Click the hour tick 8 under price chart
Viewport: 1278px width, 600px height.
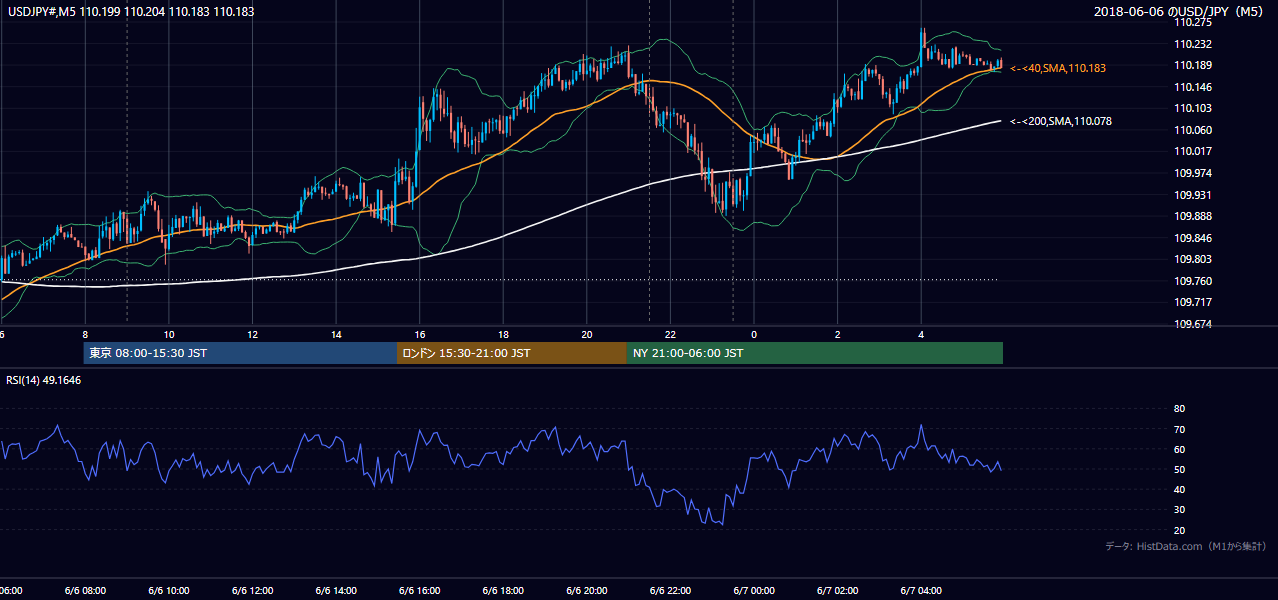[85, 334]
